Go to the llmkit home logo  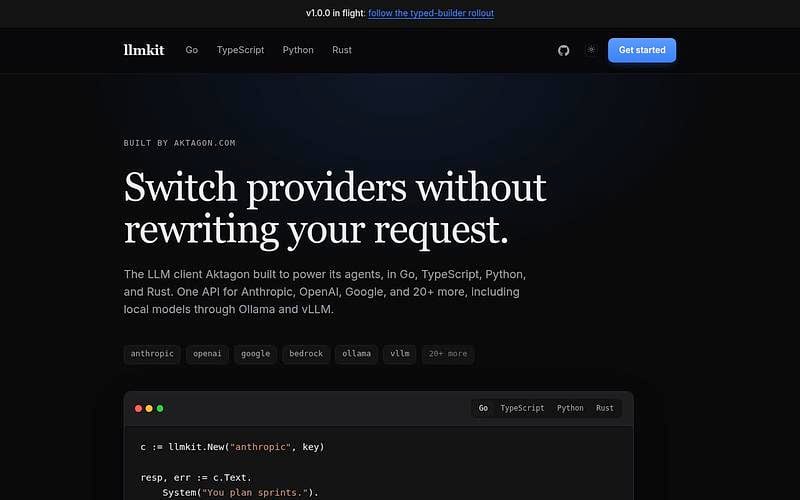tap(144, 50)
